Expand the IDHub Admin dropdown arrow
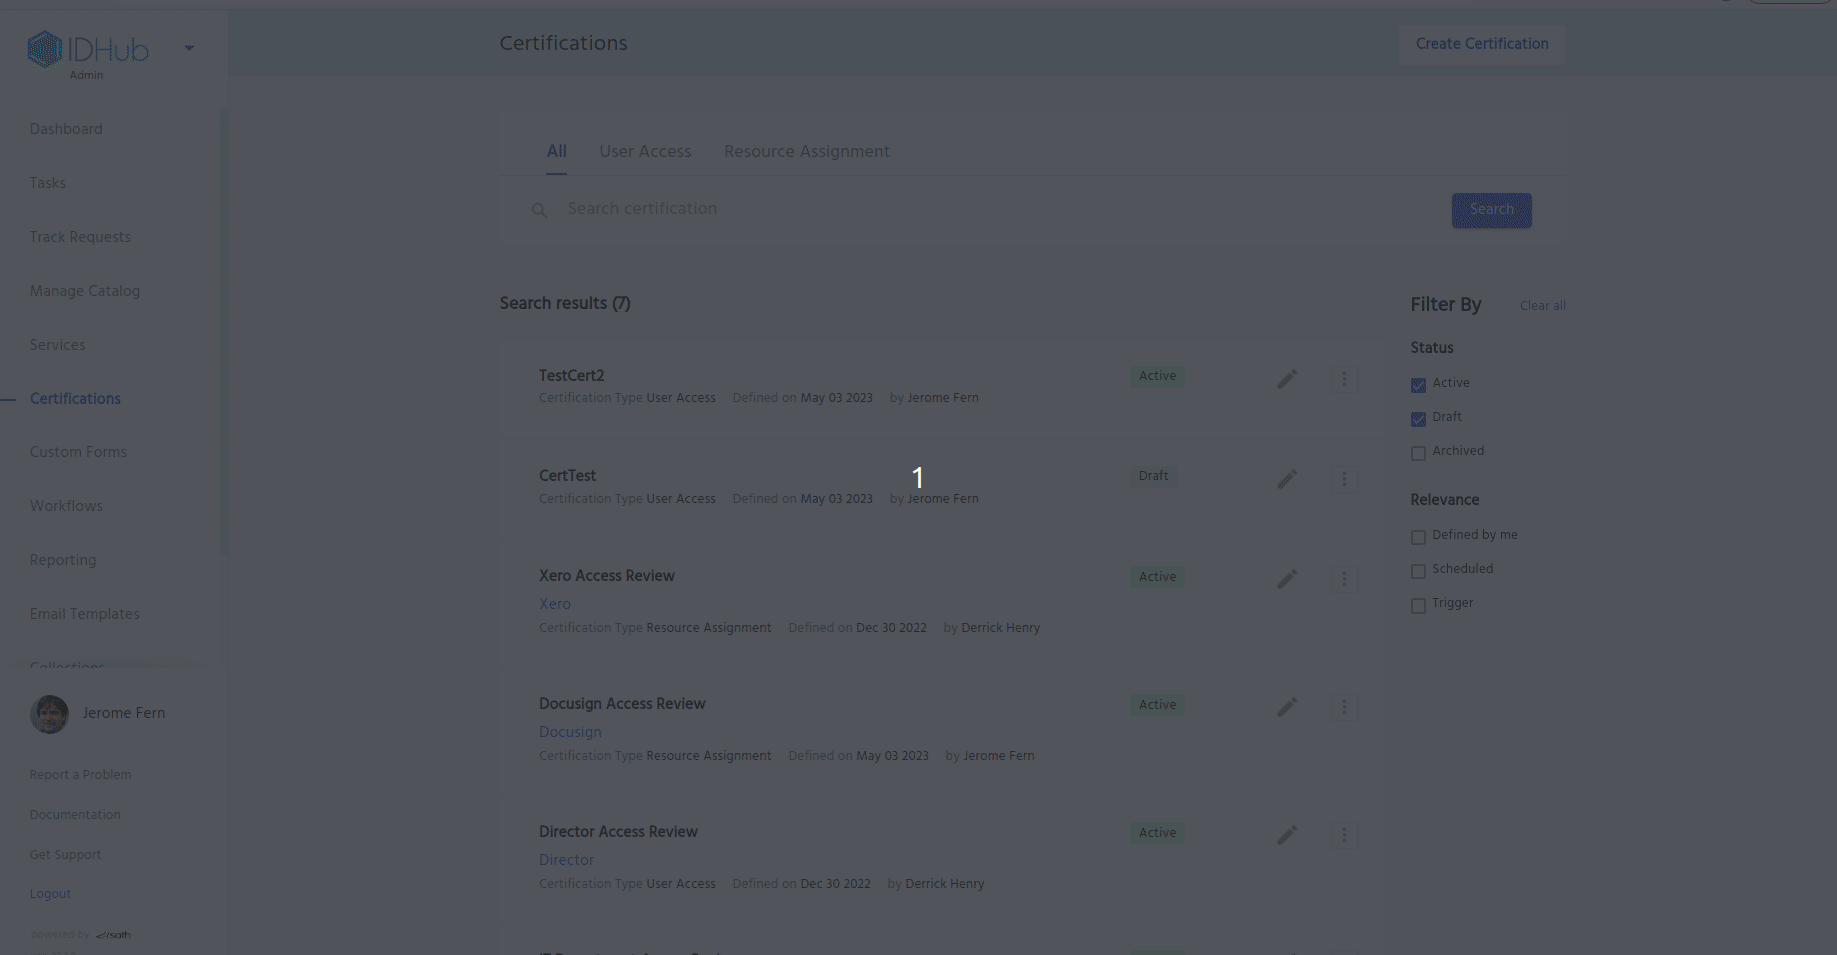 click(x=189, y=48)
